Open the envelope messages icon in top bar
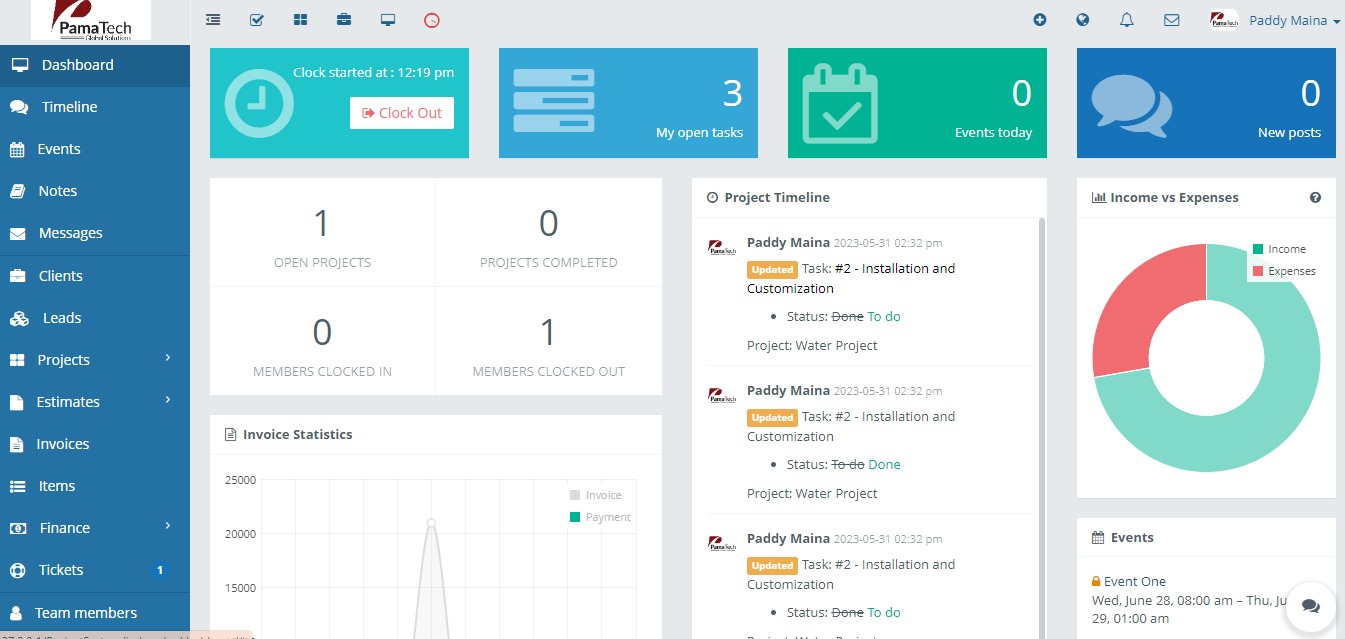Screen dimensions: 1345x639 click(x=1172, y=20)
